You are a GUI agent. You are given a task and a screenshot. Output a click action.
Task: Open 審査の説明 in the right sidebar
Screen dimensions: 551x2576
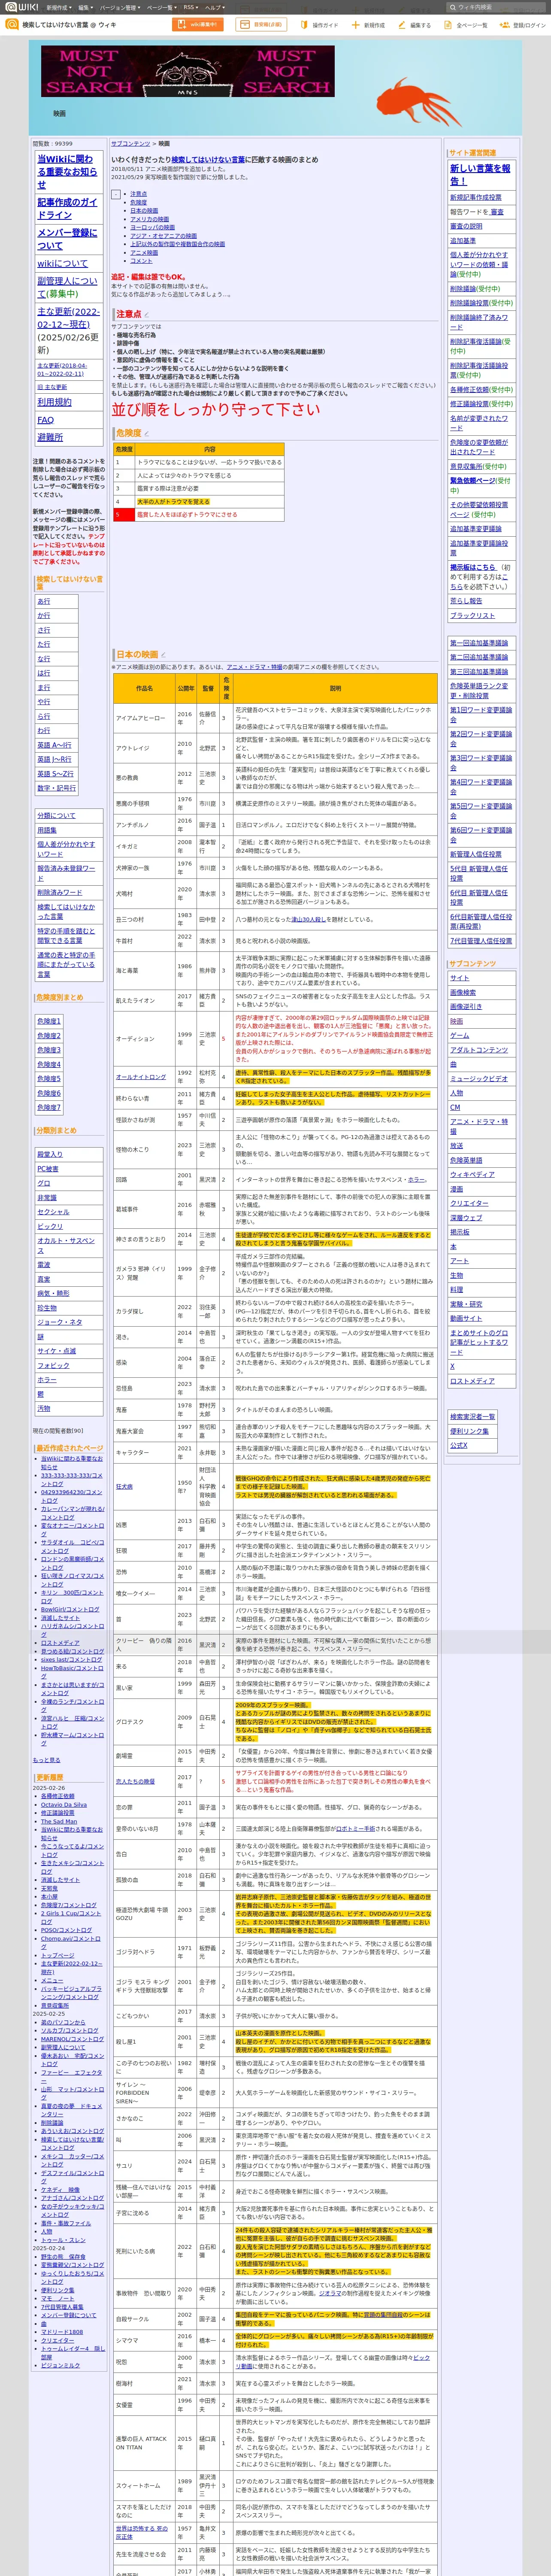tap(466, 226)
